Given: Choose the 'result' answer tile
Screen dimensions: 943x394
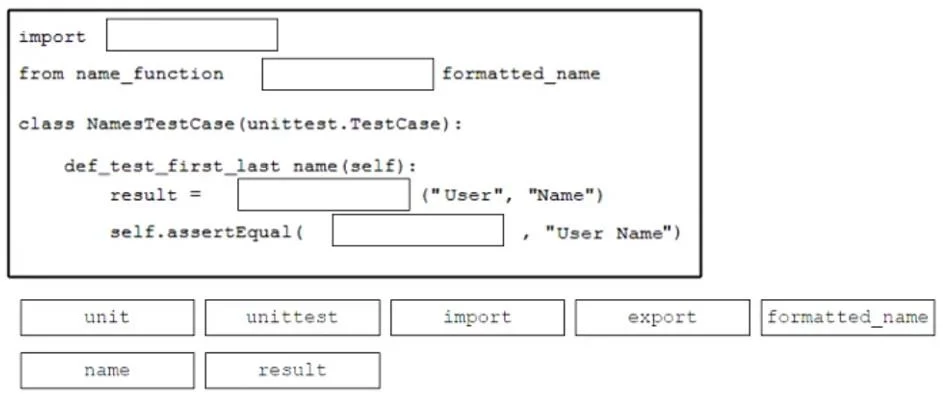Looking at the screenshot, I should [x=292, y=371].
